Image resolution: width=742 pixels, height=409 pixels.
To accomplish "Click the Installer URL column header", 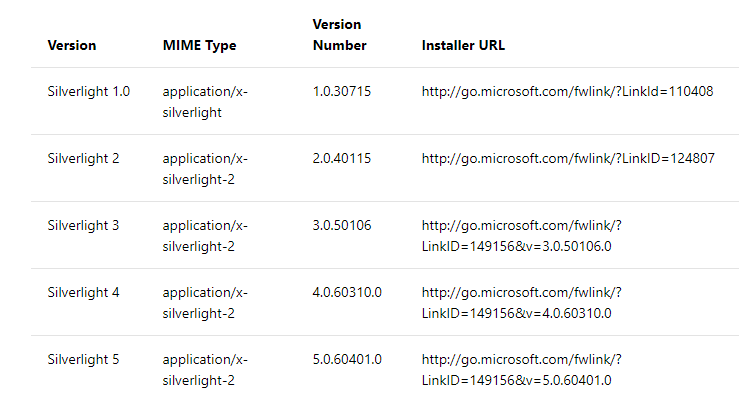I will [x=463, y=45].
